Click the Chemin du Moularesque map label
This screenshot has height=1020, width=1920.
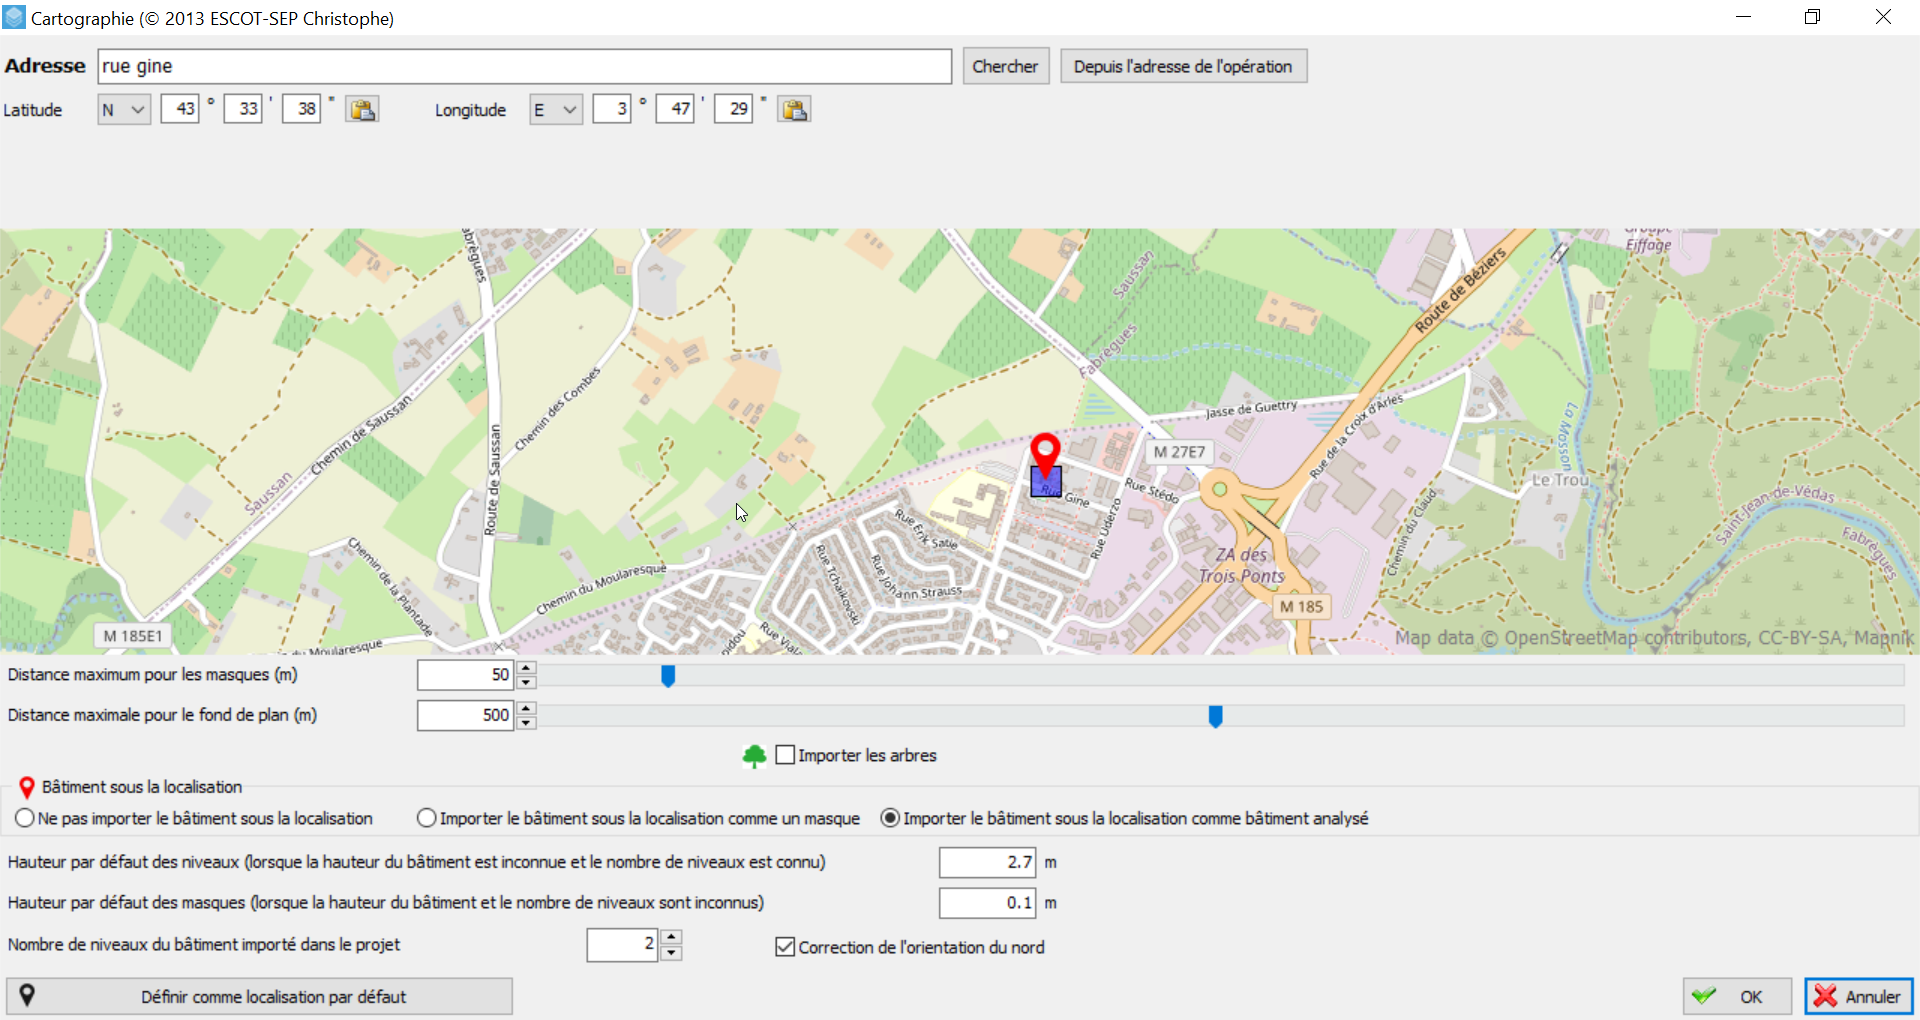coord(601,589)
